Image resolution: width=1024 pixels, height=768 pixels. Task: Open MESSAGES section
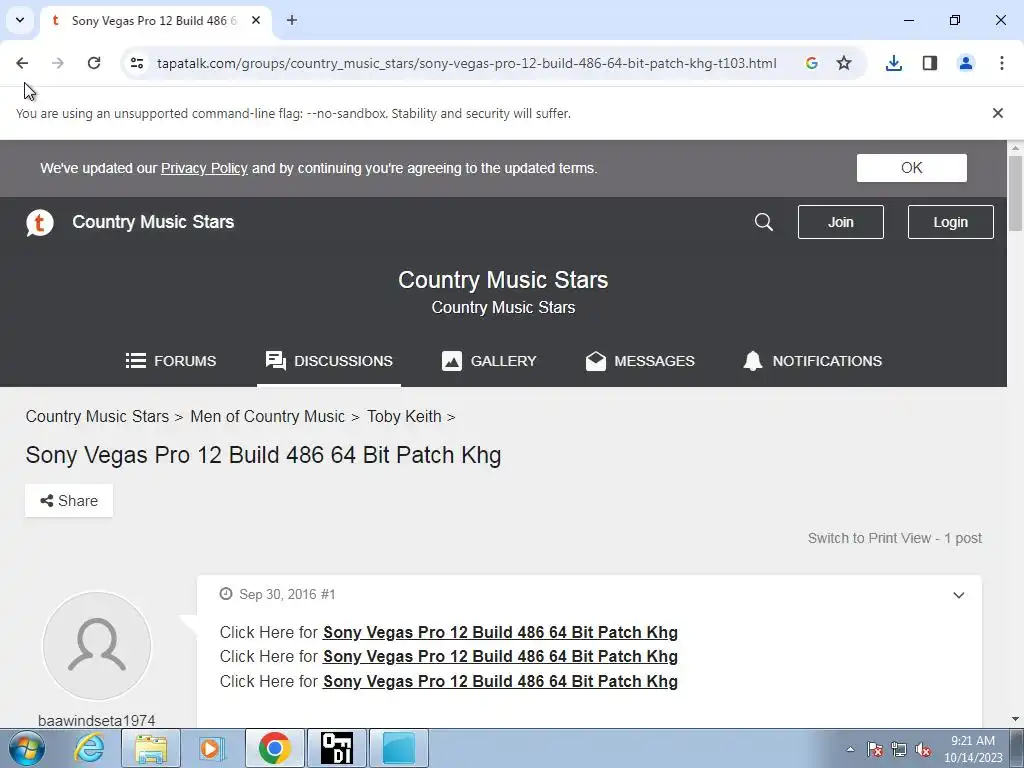click(640, 360)
